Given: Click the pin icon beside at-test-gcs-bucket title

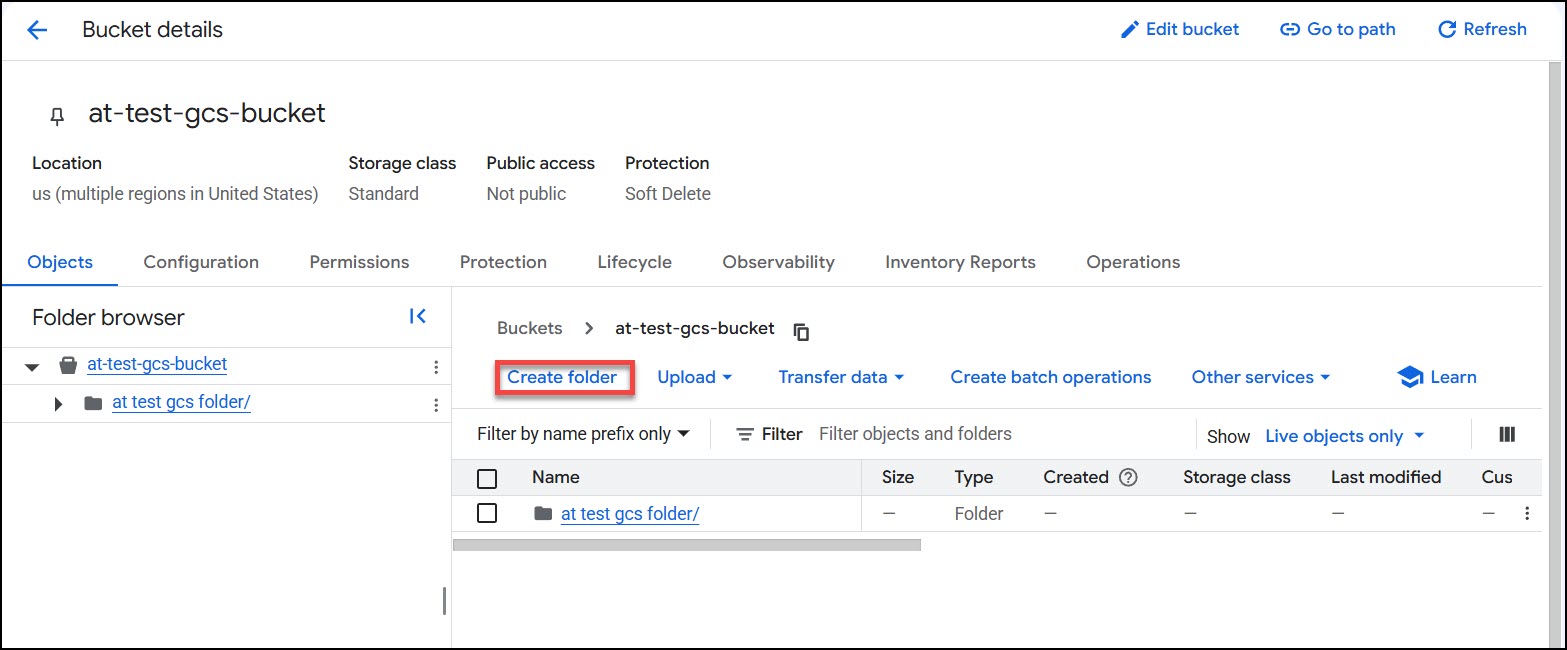Looking at the screenshot, I should [x=57, y=117].
